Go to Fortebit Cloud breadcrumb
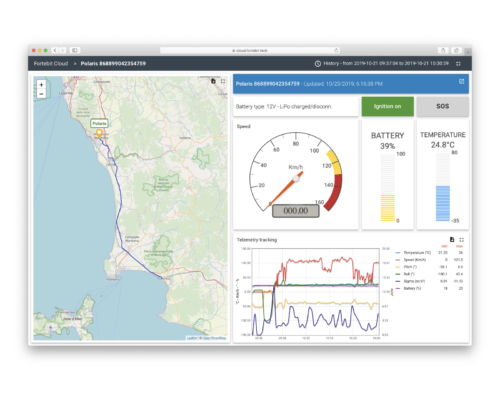This screenshot has height=401, width=500. [51, 63]
